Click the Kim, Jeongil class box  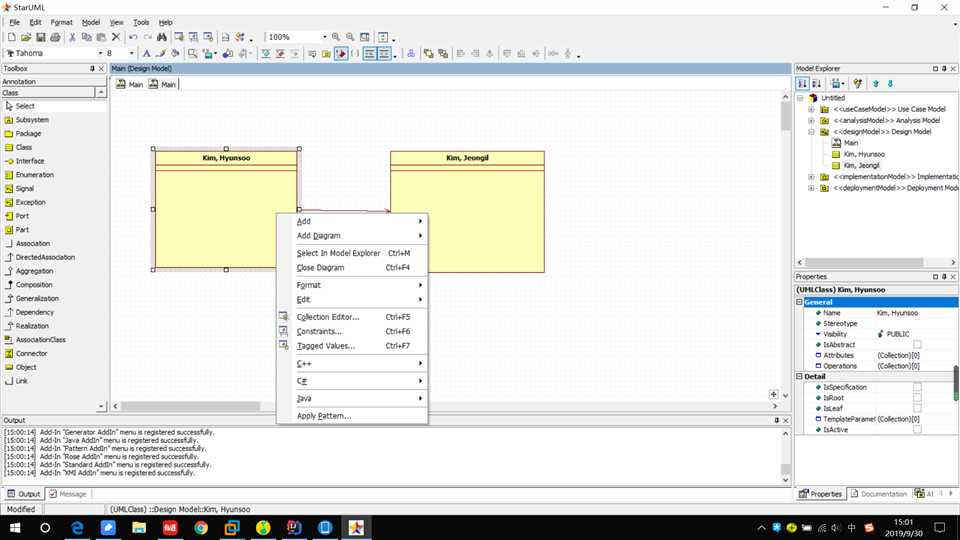click(x=467, y=212)
